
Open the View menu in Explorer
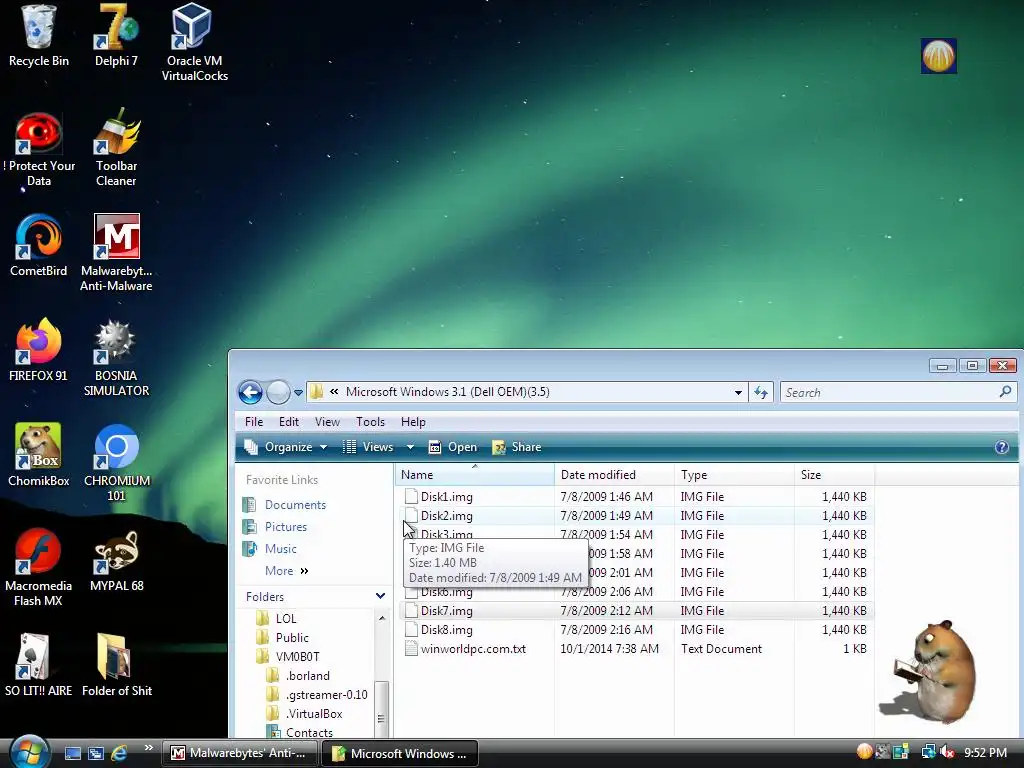pos(327,422)
